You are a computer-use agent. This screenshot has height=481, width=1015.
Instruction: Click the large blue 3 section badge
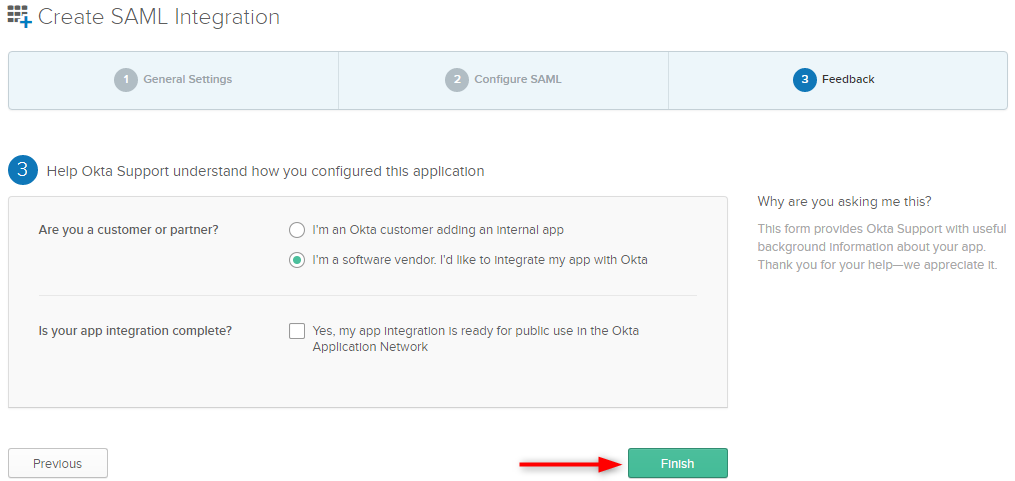tap(23, 171)
